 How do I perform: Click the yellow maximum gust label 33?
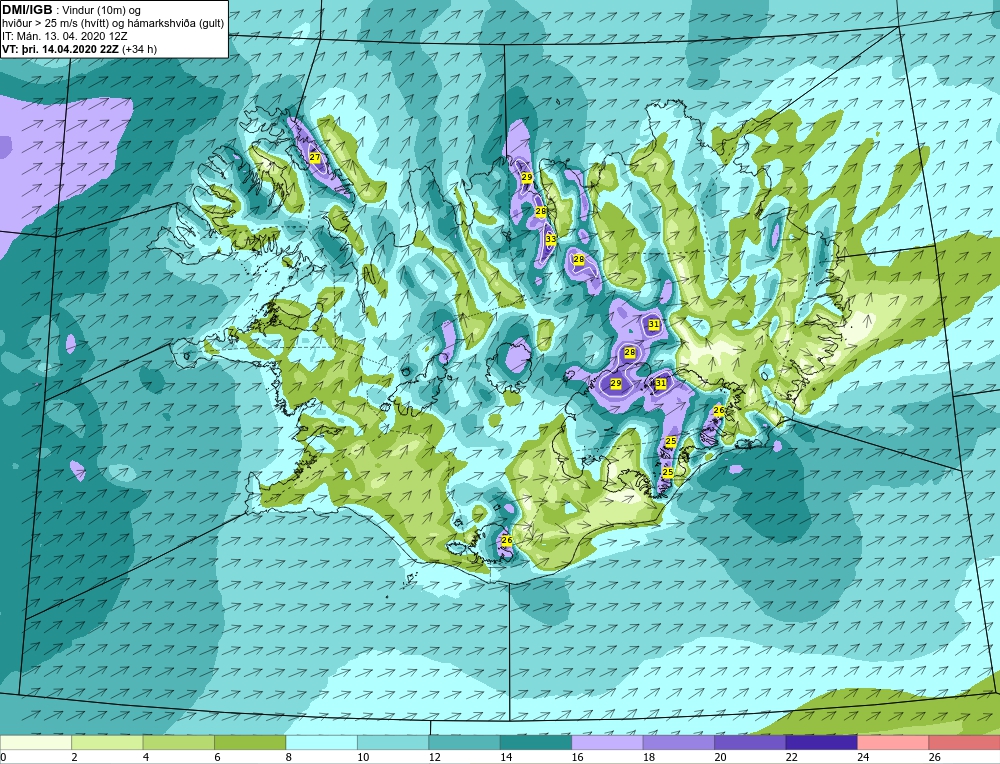tap(550, 240)
